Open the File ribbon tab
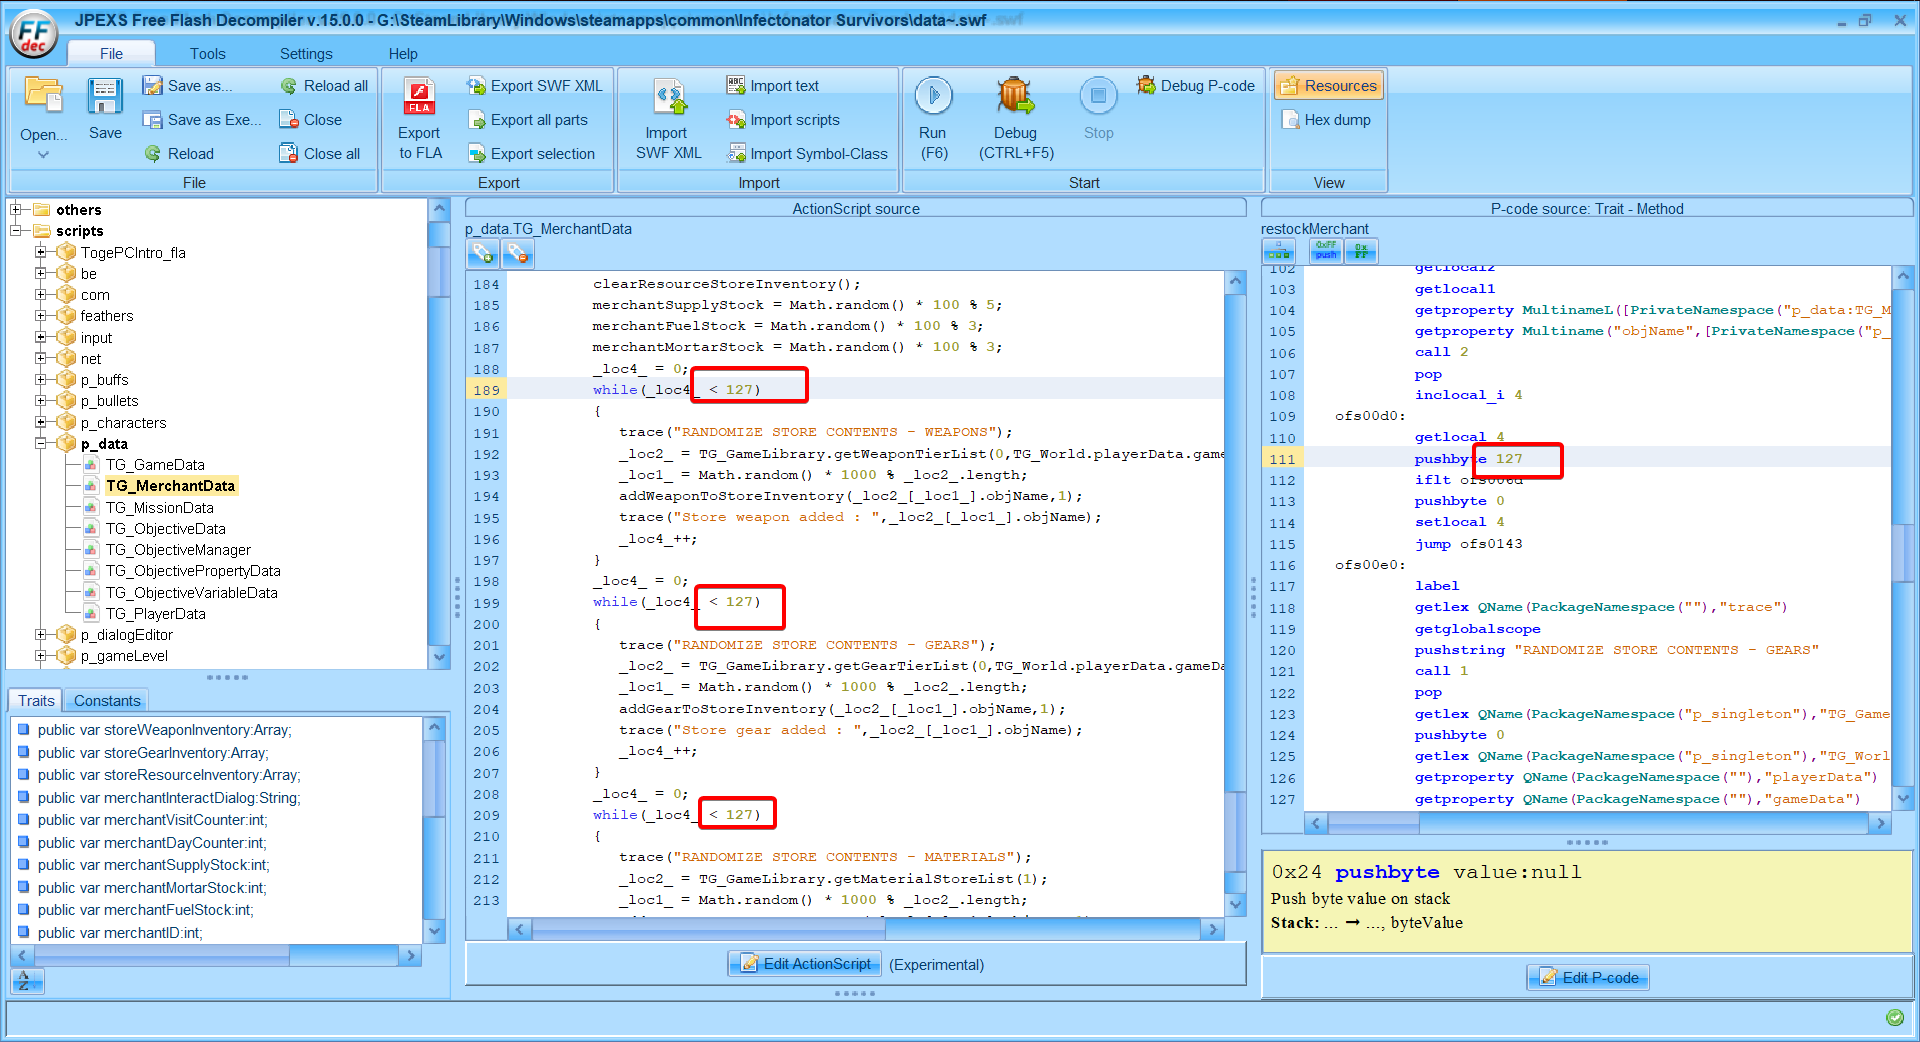This screenshot has width=1920, height=1042. (x=111, y=54)
